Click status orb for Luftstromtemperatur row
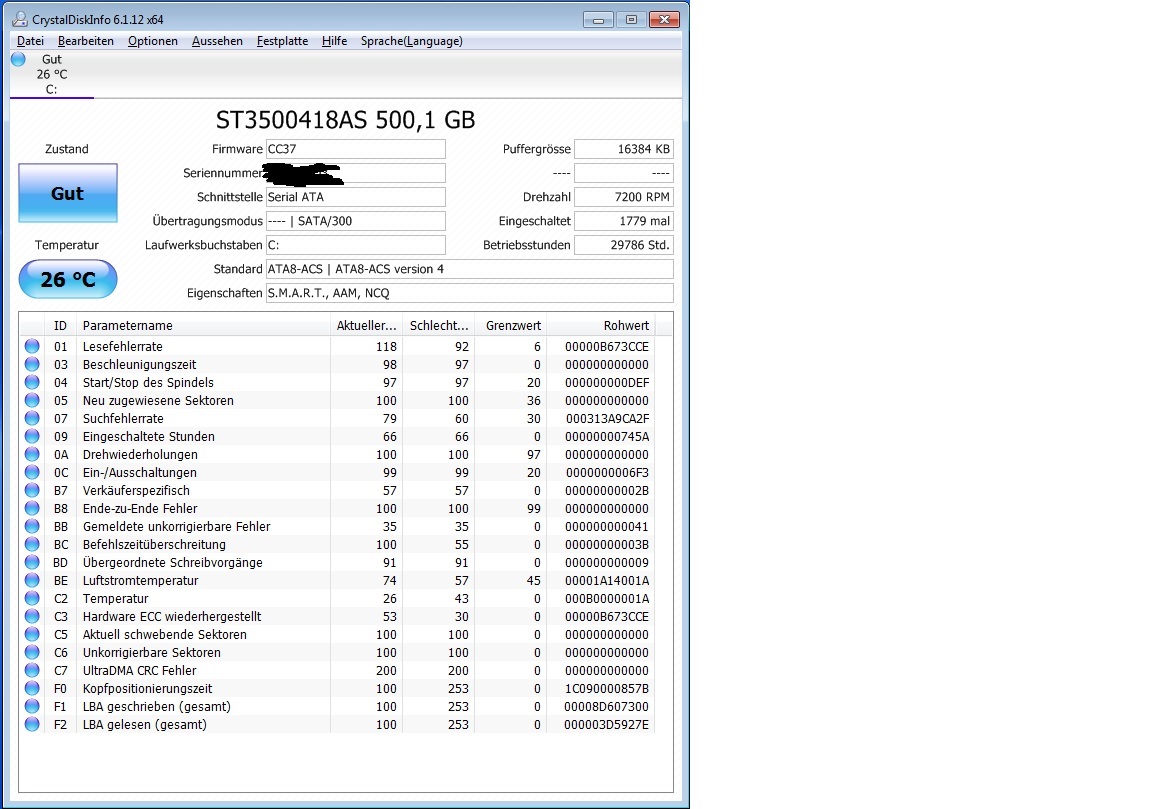Viewport: 1152px width, 809px height. 32,580
